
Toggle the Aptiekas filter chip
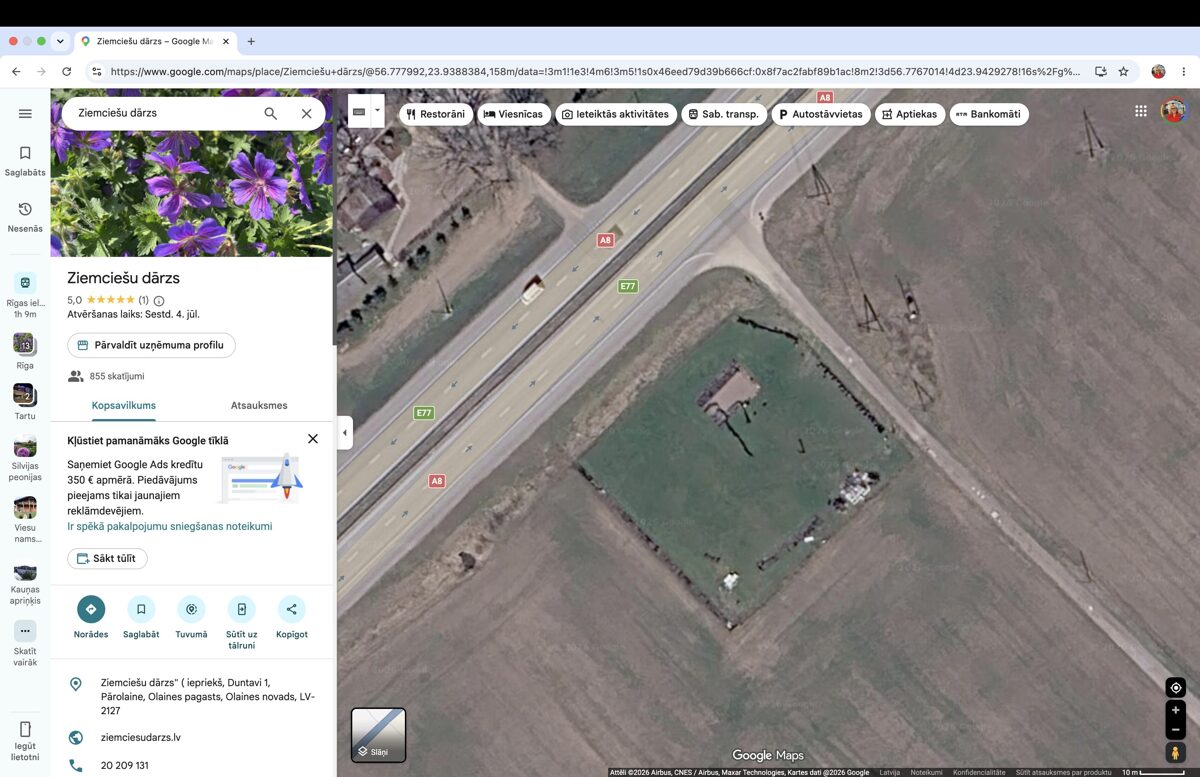910,114
